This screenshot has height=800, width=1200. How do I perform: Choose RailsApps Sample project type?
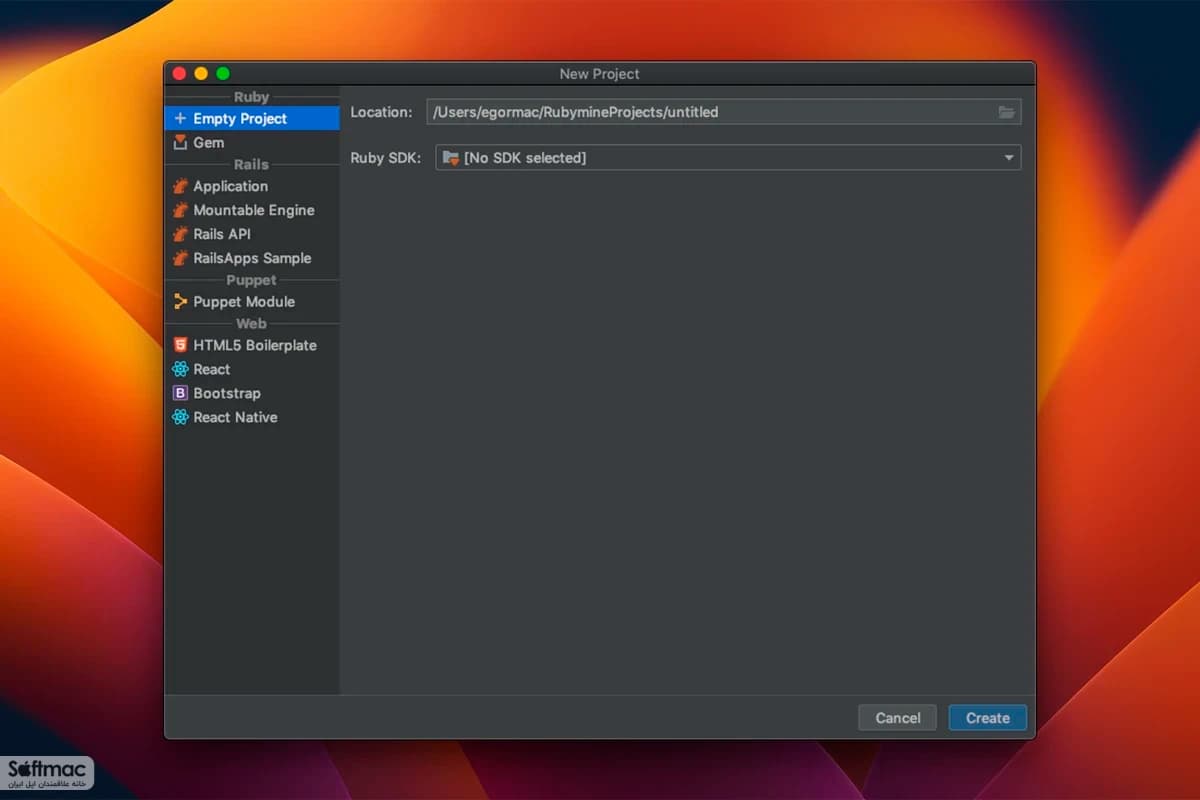pyautogui.click(x=252, y=258)
